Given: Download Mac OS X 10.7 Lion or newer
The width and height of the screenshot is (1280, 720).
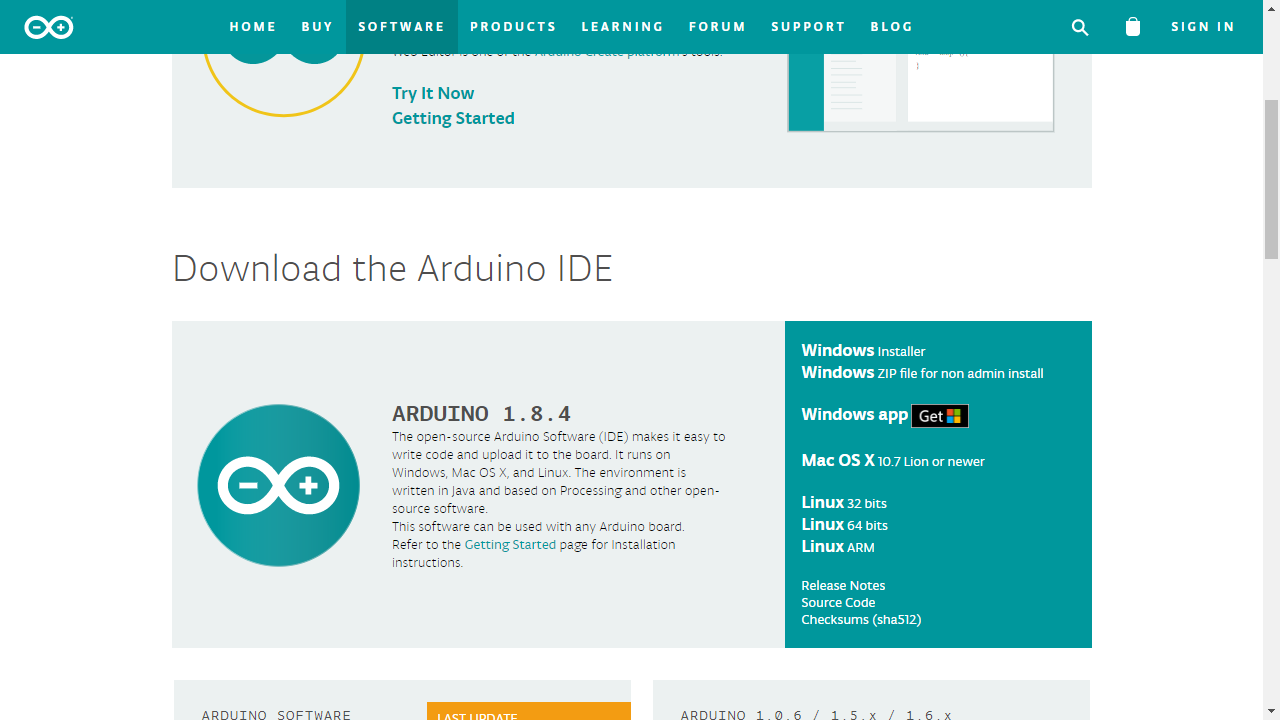Looking at the screenshot, I should [x=893, y=460].
